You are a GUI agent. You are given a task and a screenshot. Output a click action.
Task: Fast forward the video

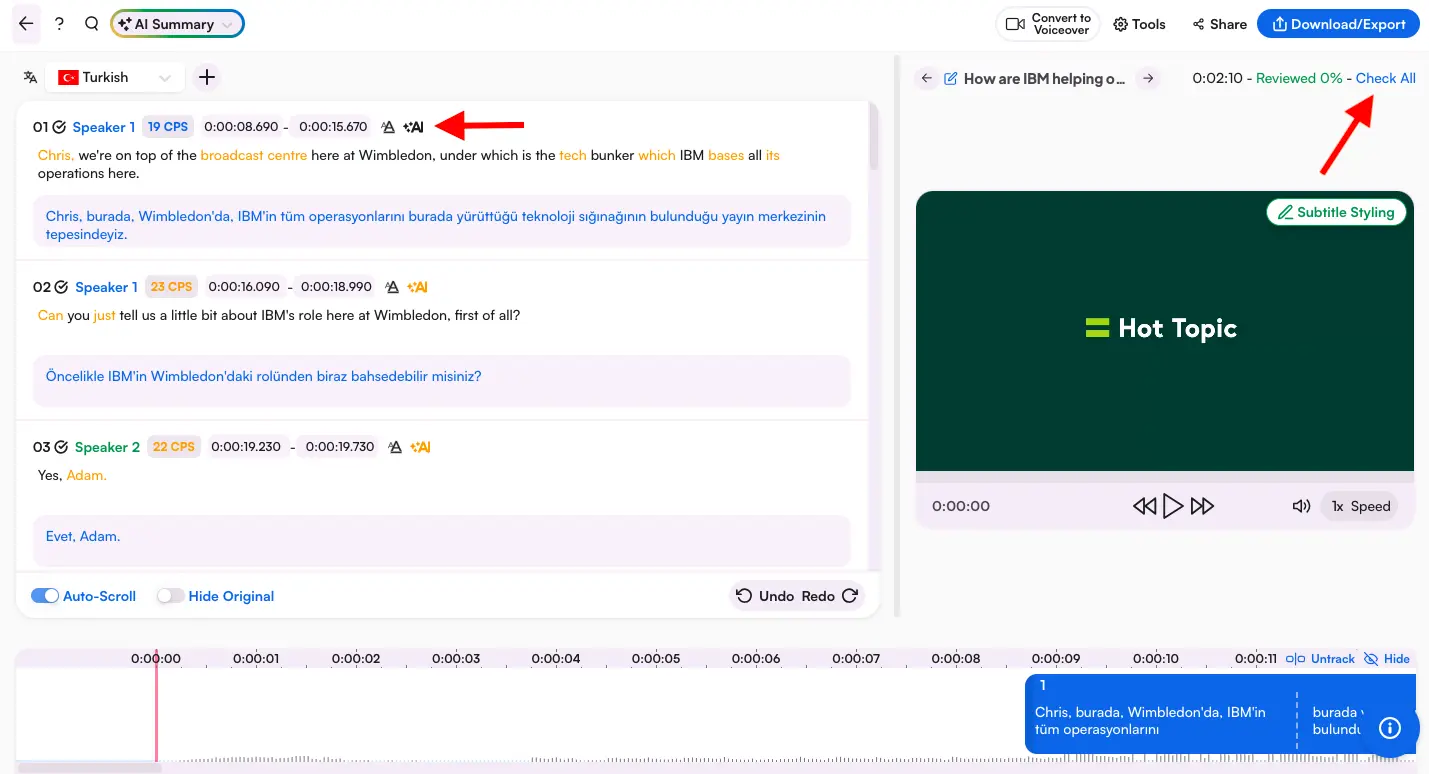tap(1202, 506)
